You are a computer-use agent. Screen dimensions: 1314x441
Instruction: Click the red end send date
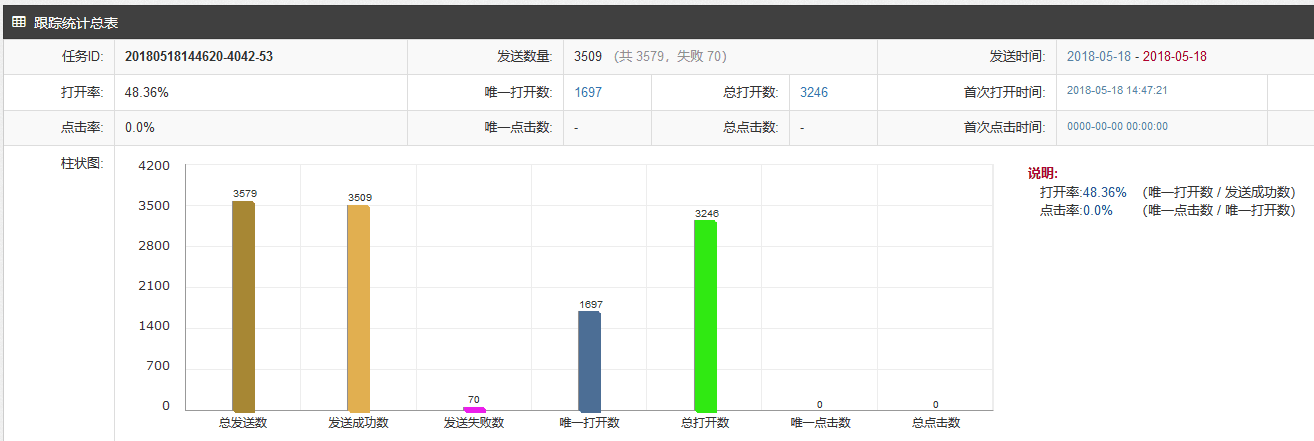1175,56
